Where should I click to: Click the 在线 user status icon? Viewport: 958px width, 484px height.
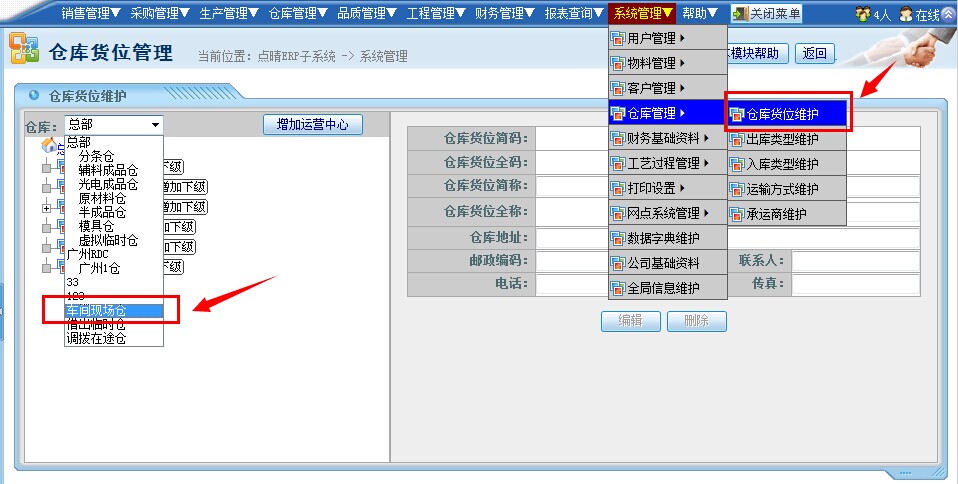coord(906,15)
